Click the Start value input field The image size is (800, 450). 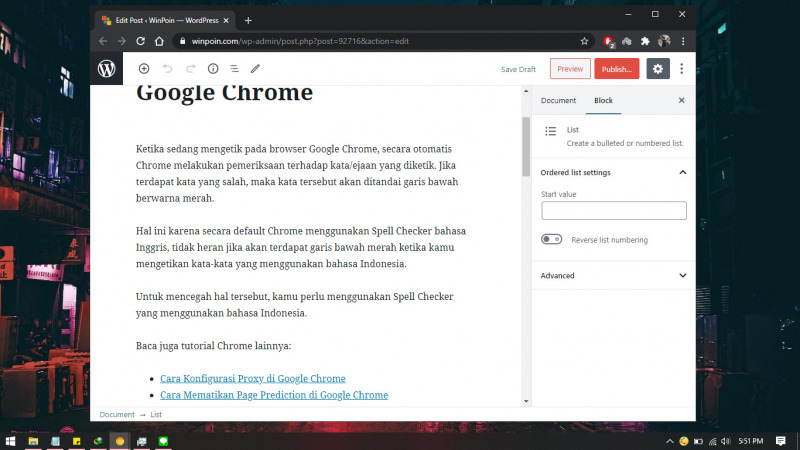pyautogui.click(x=614, y=211)
